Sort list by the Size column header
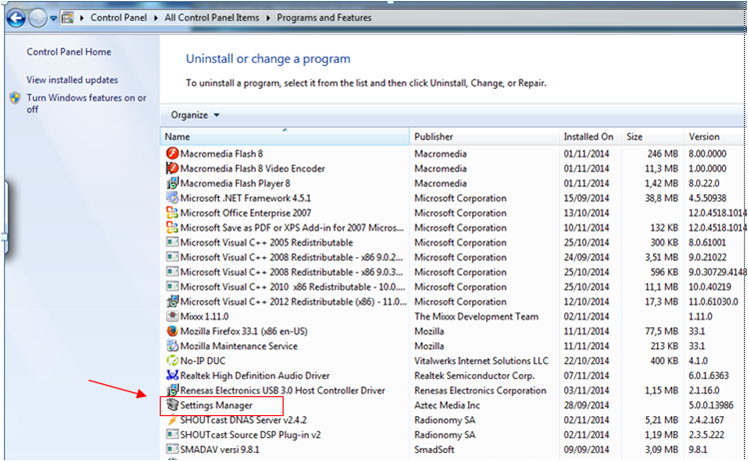748x461 pixels. pyautogui.click(x=653, y=136)
